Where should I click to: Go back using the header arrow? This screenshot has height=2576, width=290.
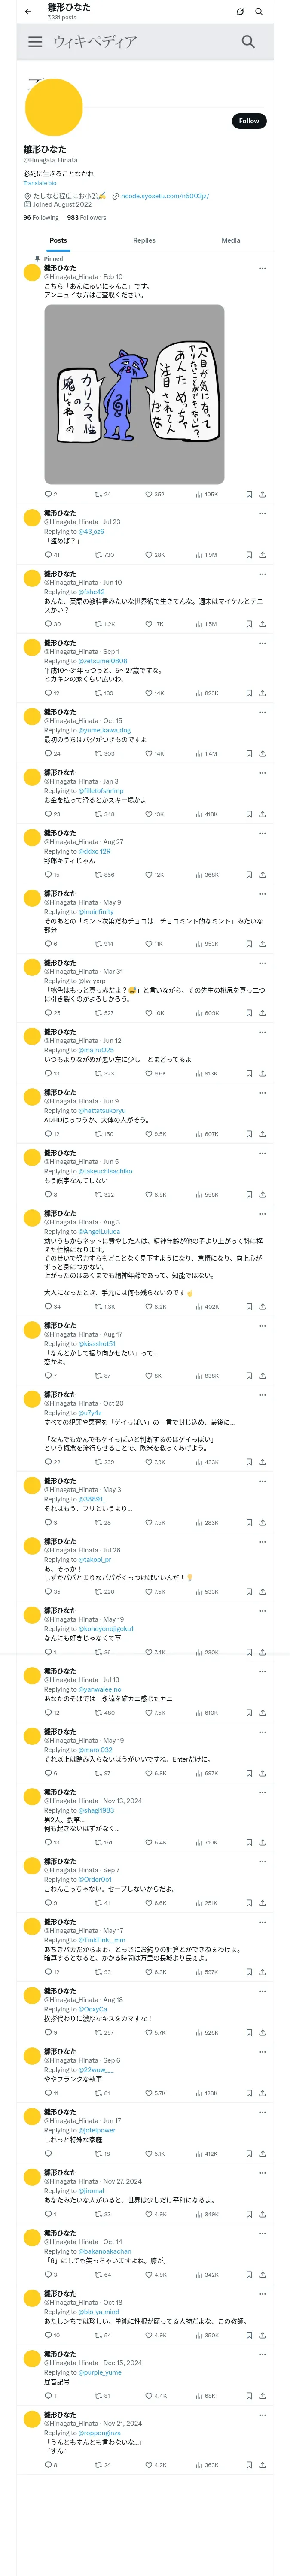(27, 11)
